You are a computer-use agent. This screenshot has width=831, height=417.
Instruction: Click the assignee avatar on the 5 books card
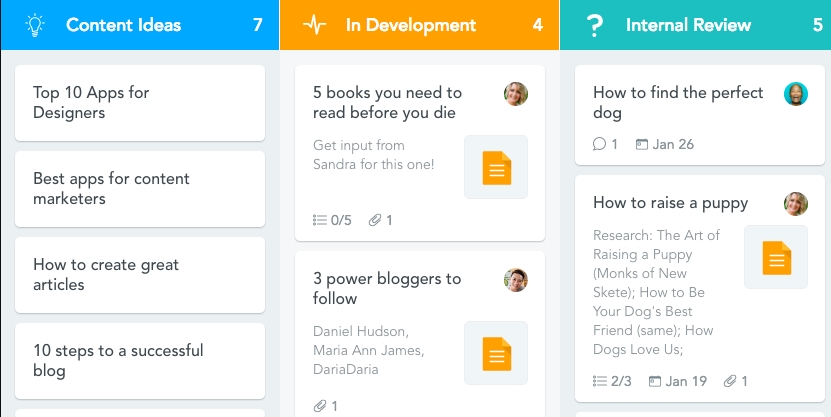coord(516,94)
